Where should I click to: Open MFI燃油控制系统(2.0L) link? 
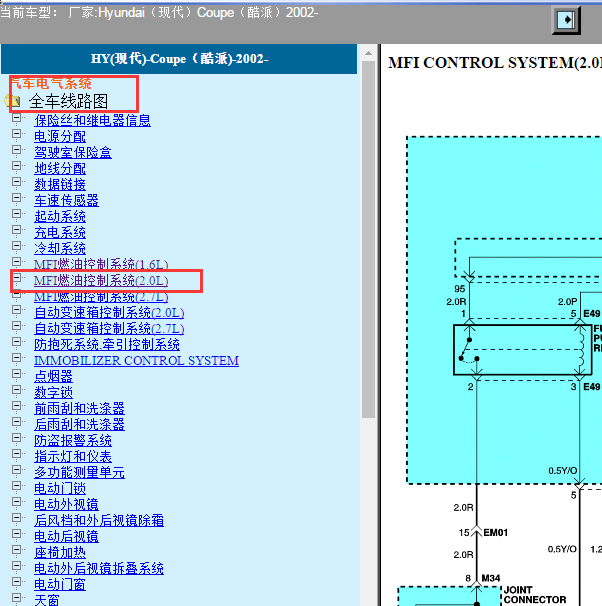tap(101, 281)
